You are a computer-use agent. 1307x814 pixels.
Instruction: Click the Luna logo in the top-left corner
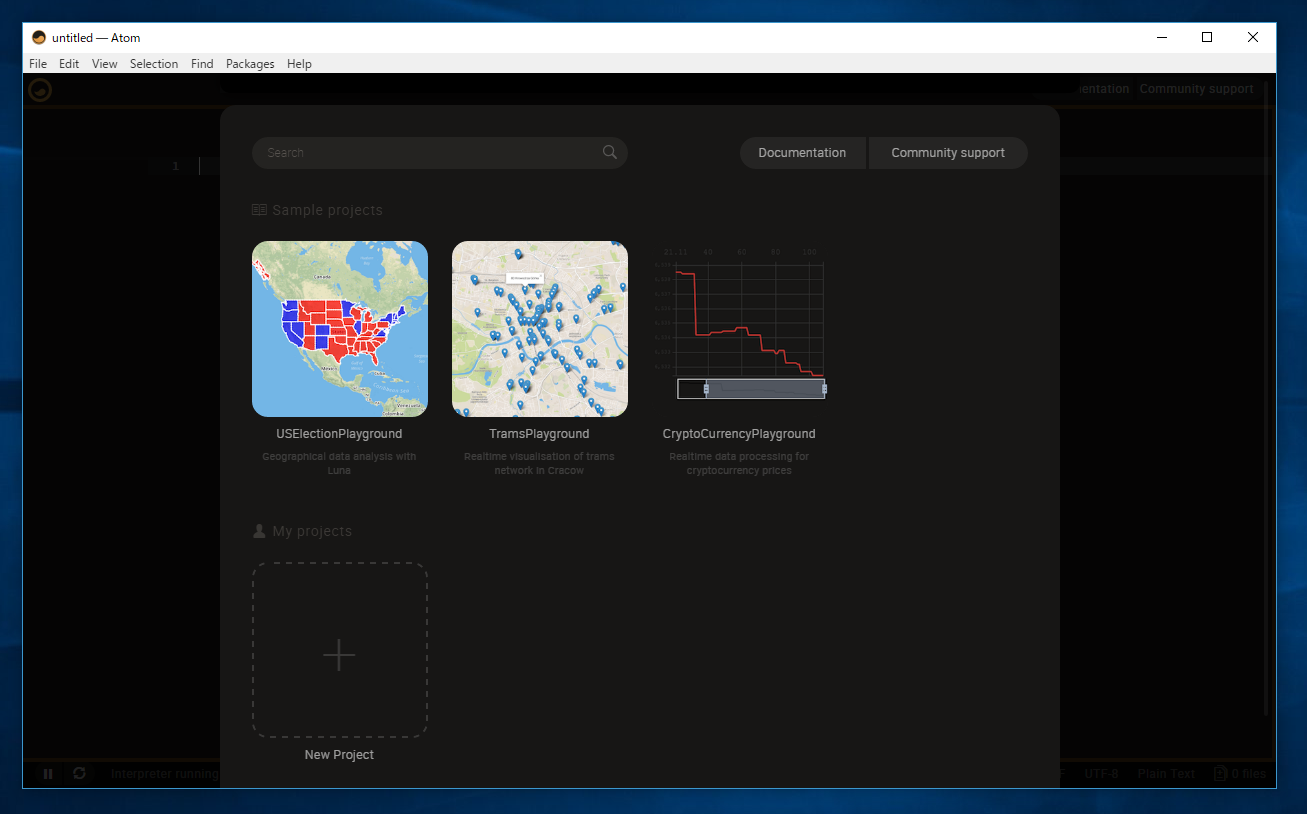39,89
